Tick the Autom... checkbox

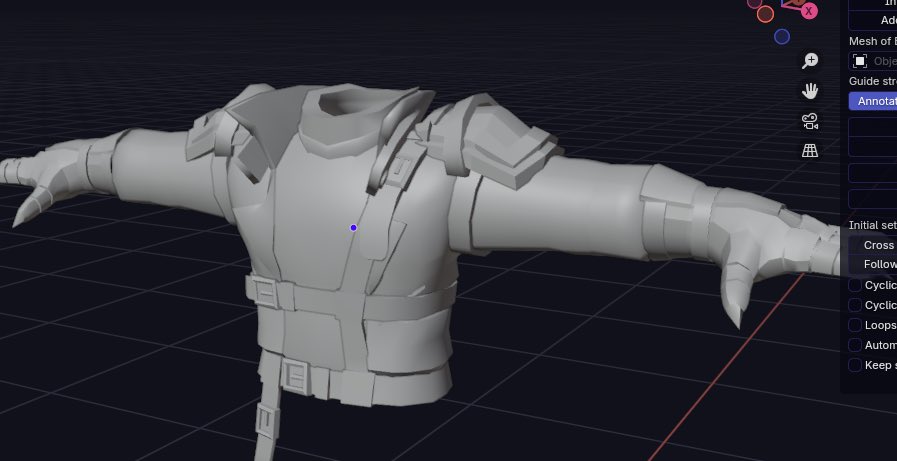coord(855,345)
